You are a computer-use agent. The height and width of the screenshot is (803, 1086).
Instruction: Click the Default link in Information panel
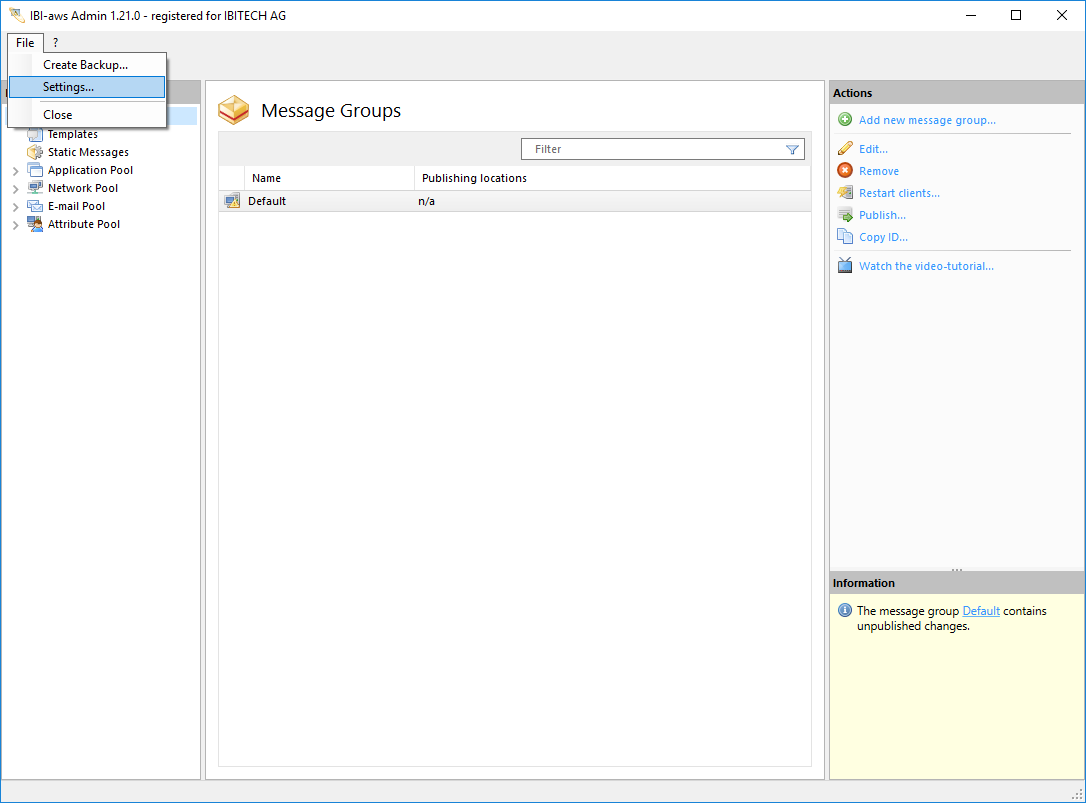tap(981, 611)
